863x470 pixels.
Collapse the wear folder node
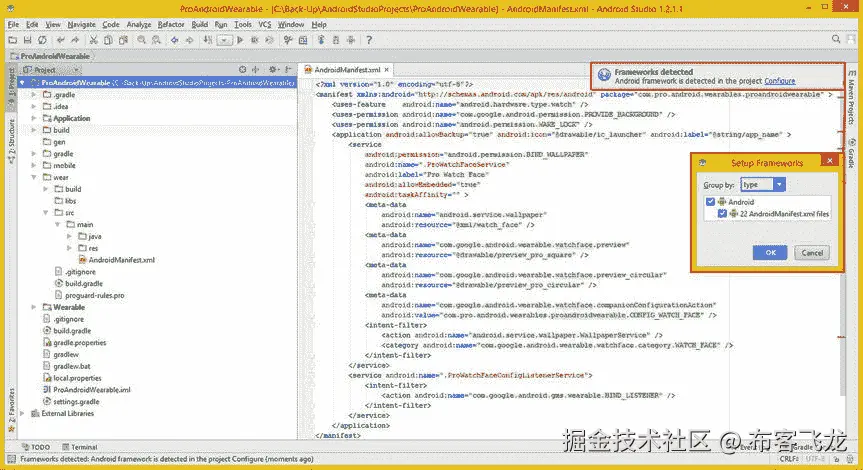[x=34, y=177]
